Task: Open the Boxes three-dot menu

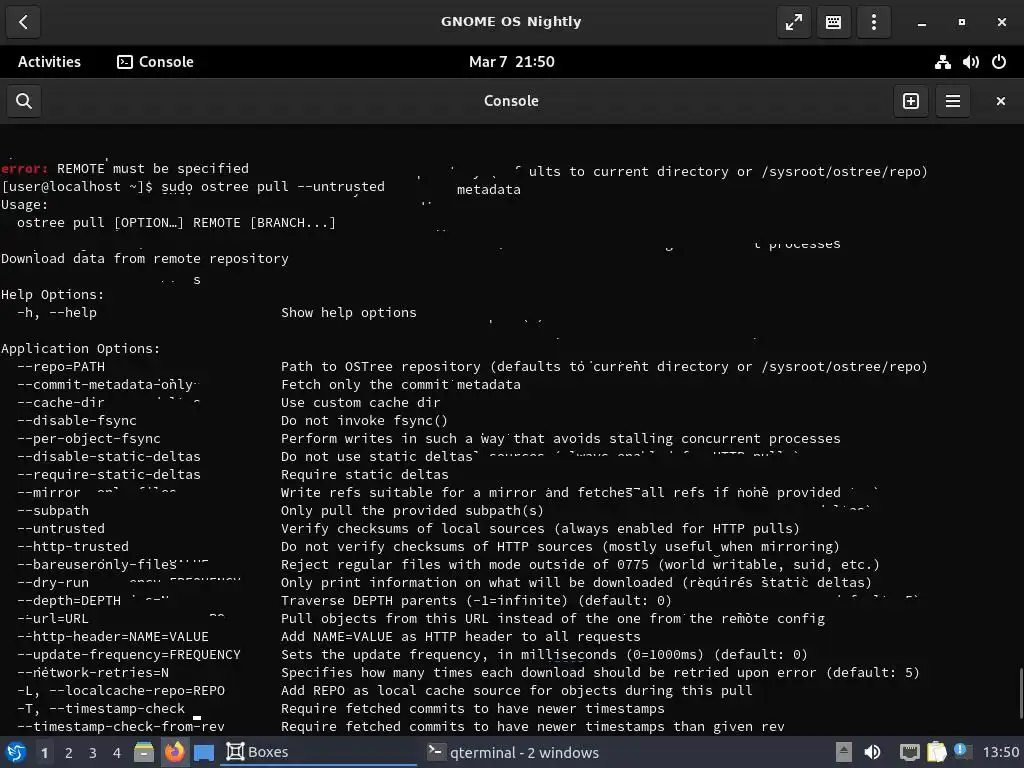Action: (x=874, y=22)
